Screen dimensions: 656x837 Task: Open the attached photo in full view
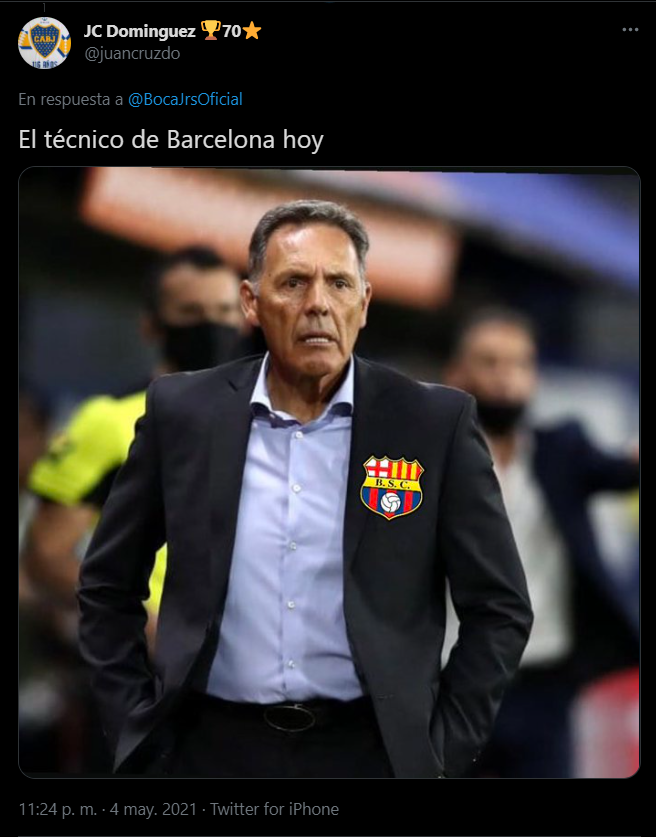(x=329, y=472)
